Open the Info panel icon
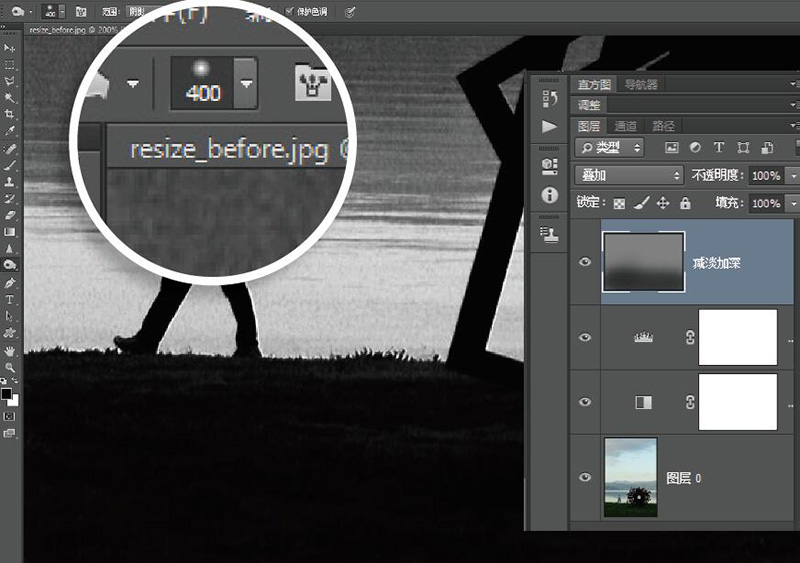This screenshot has height=563, width=800. point(549,195)
